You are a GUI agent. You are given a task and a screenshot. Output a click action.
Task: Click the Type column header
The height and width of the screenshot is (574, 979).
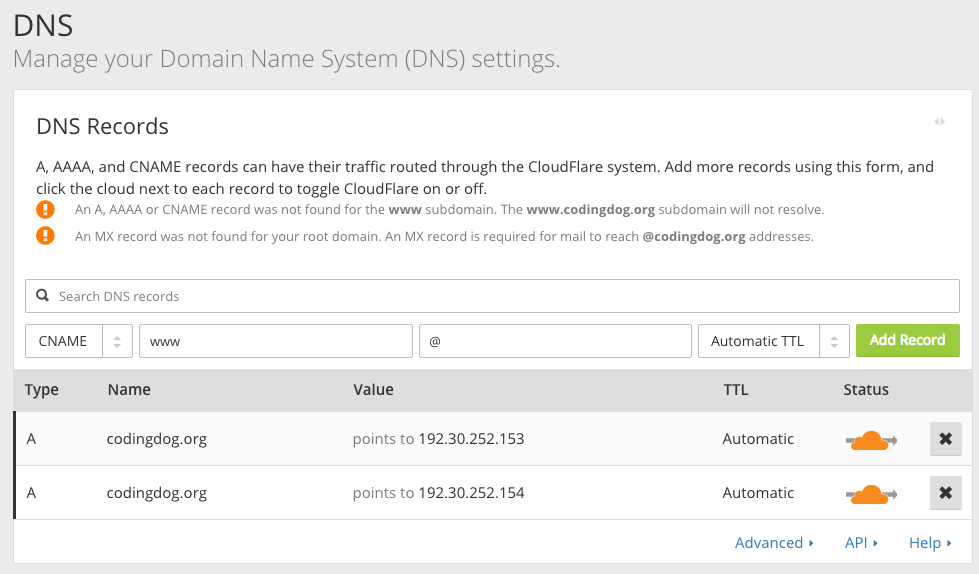coord(41,390)
